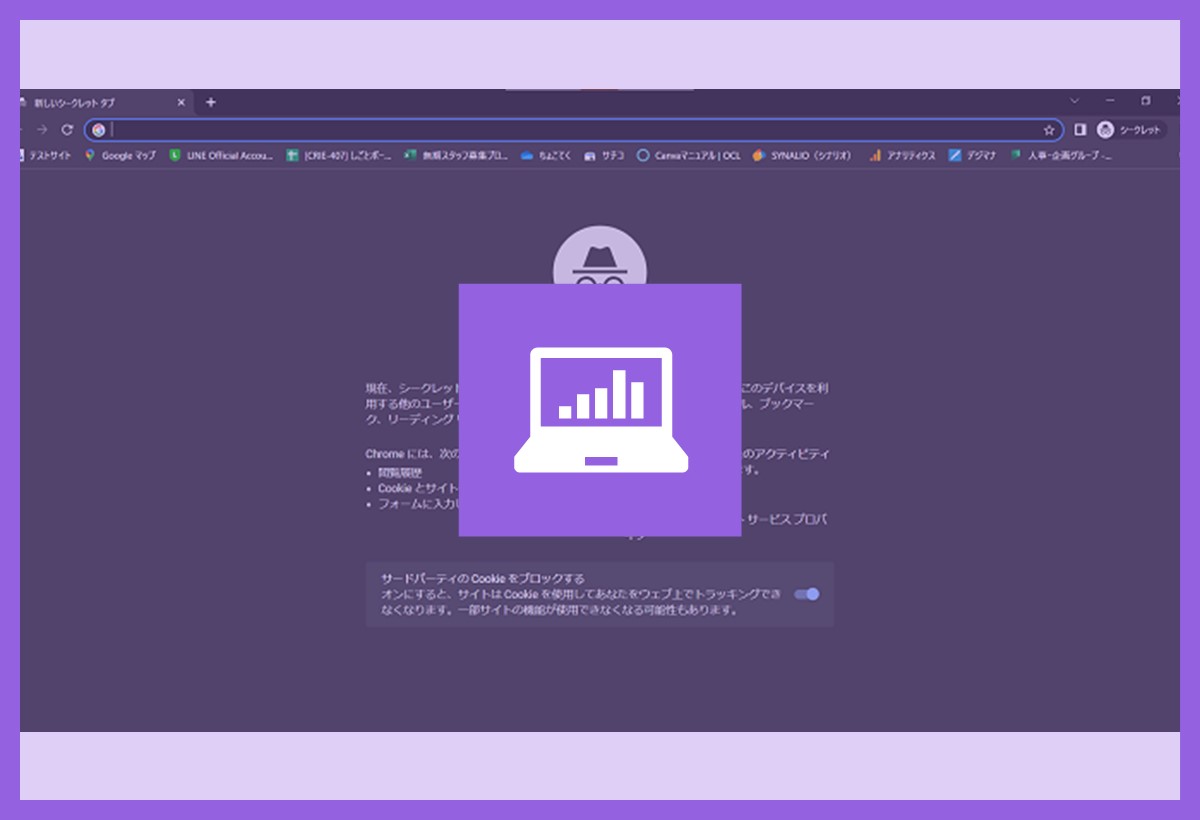This screenshot has height=820, width=1200.
Task: Expand the tab search chevron
Action: [1075, 101]
